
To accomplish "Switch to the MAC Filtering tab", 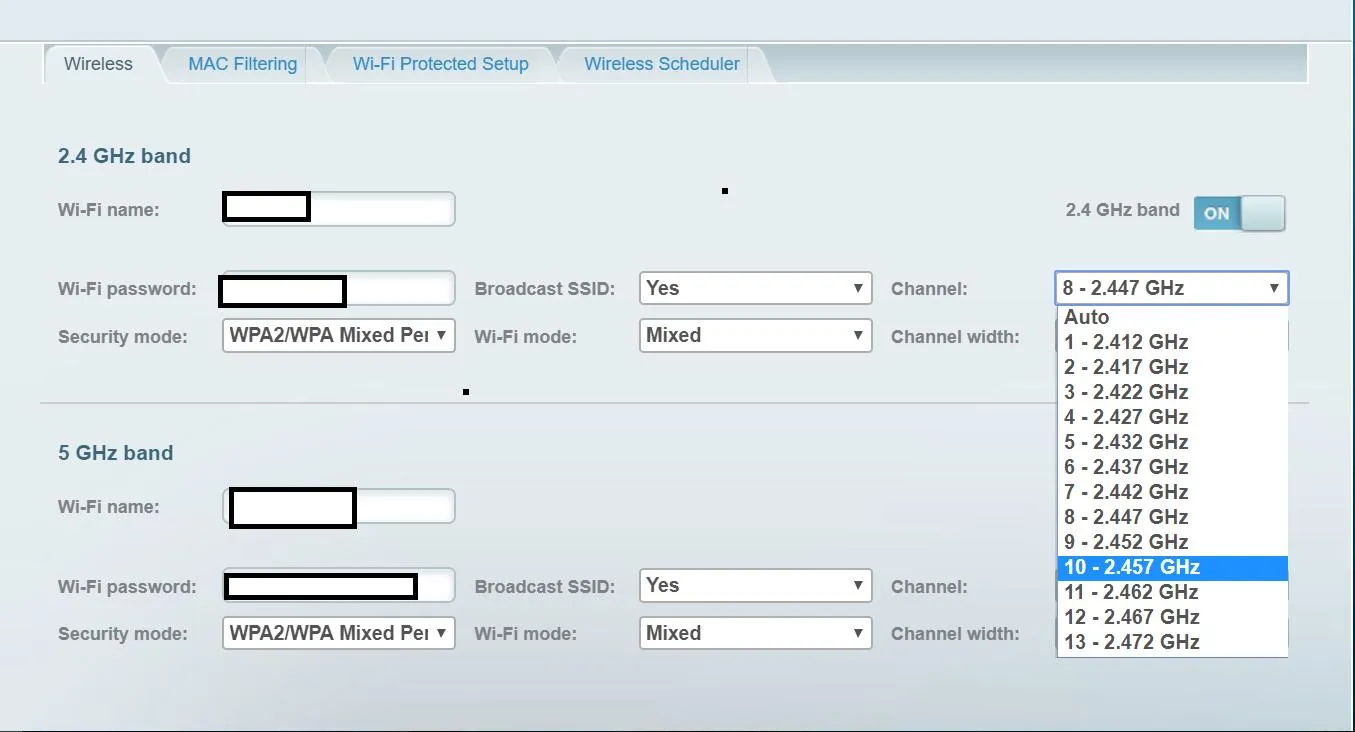I will 243,64.
